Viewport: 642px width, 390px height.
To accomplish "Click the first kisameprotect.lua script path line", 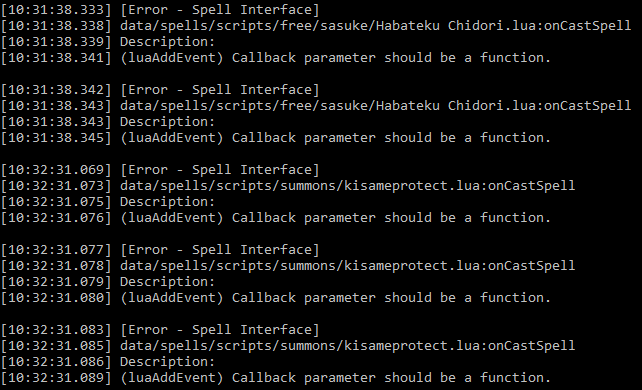I will [348, 186].
